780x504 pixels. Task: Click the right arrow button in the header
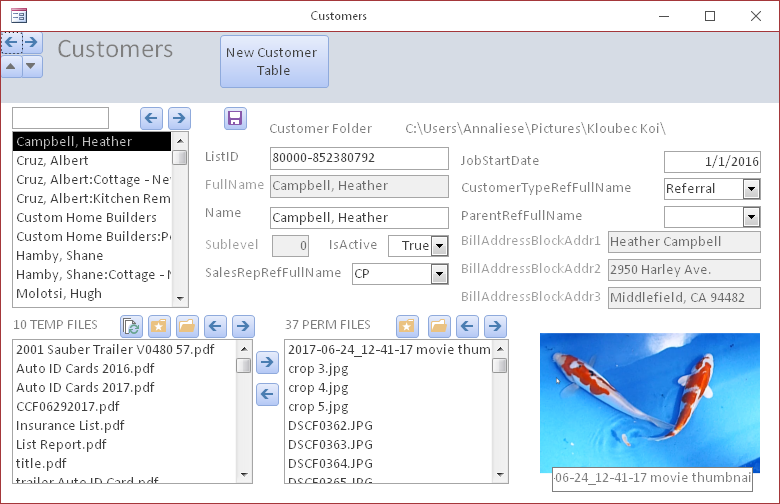(x=32, y=43)
